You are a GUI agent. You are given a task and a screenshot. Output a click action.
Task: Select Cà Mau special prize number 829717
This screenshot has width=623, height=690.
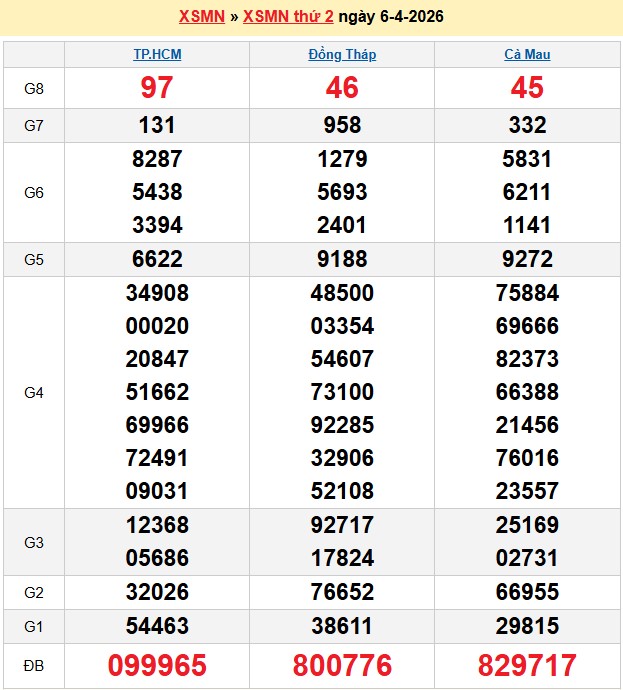527,665
